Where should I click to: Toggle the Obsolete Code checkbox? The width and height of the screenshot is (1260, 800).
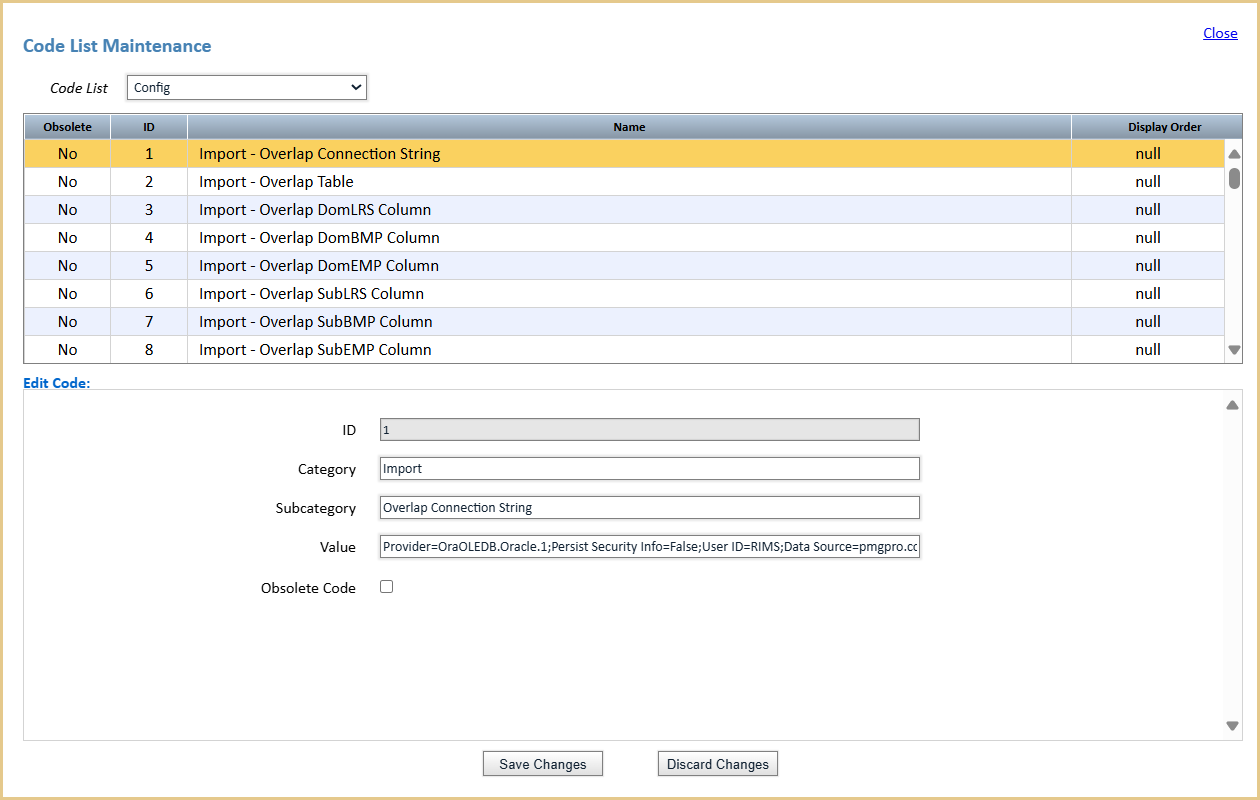point(387,587)
